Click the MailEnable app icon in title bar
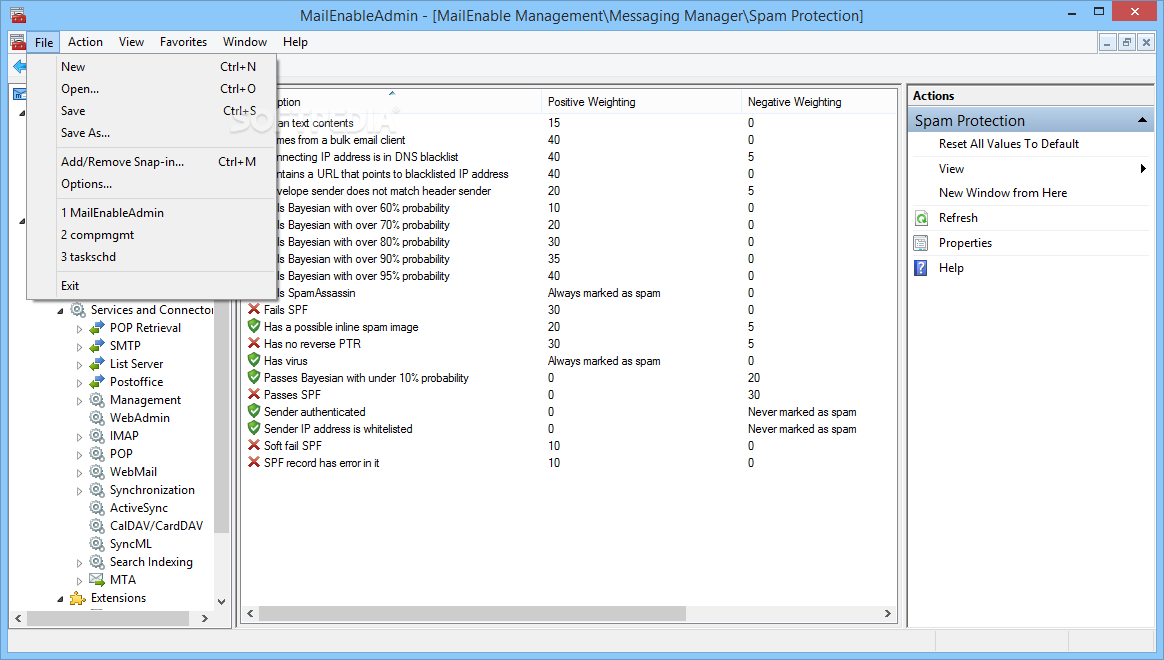The width and height of the screenshot is (1164, 660). coord(18,15)
